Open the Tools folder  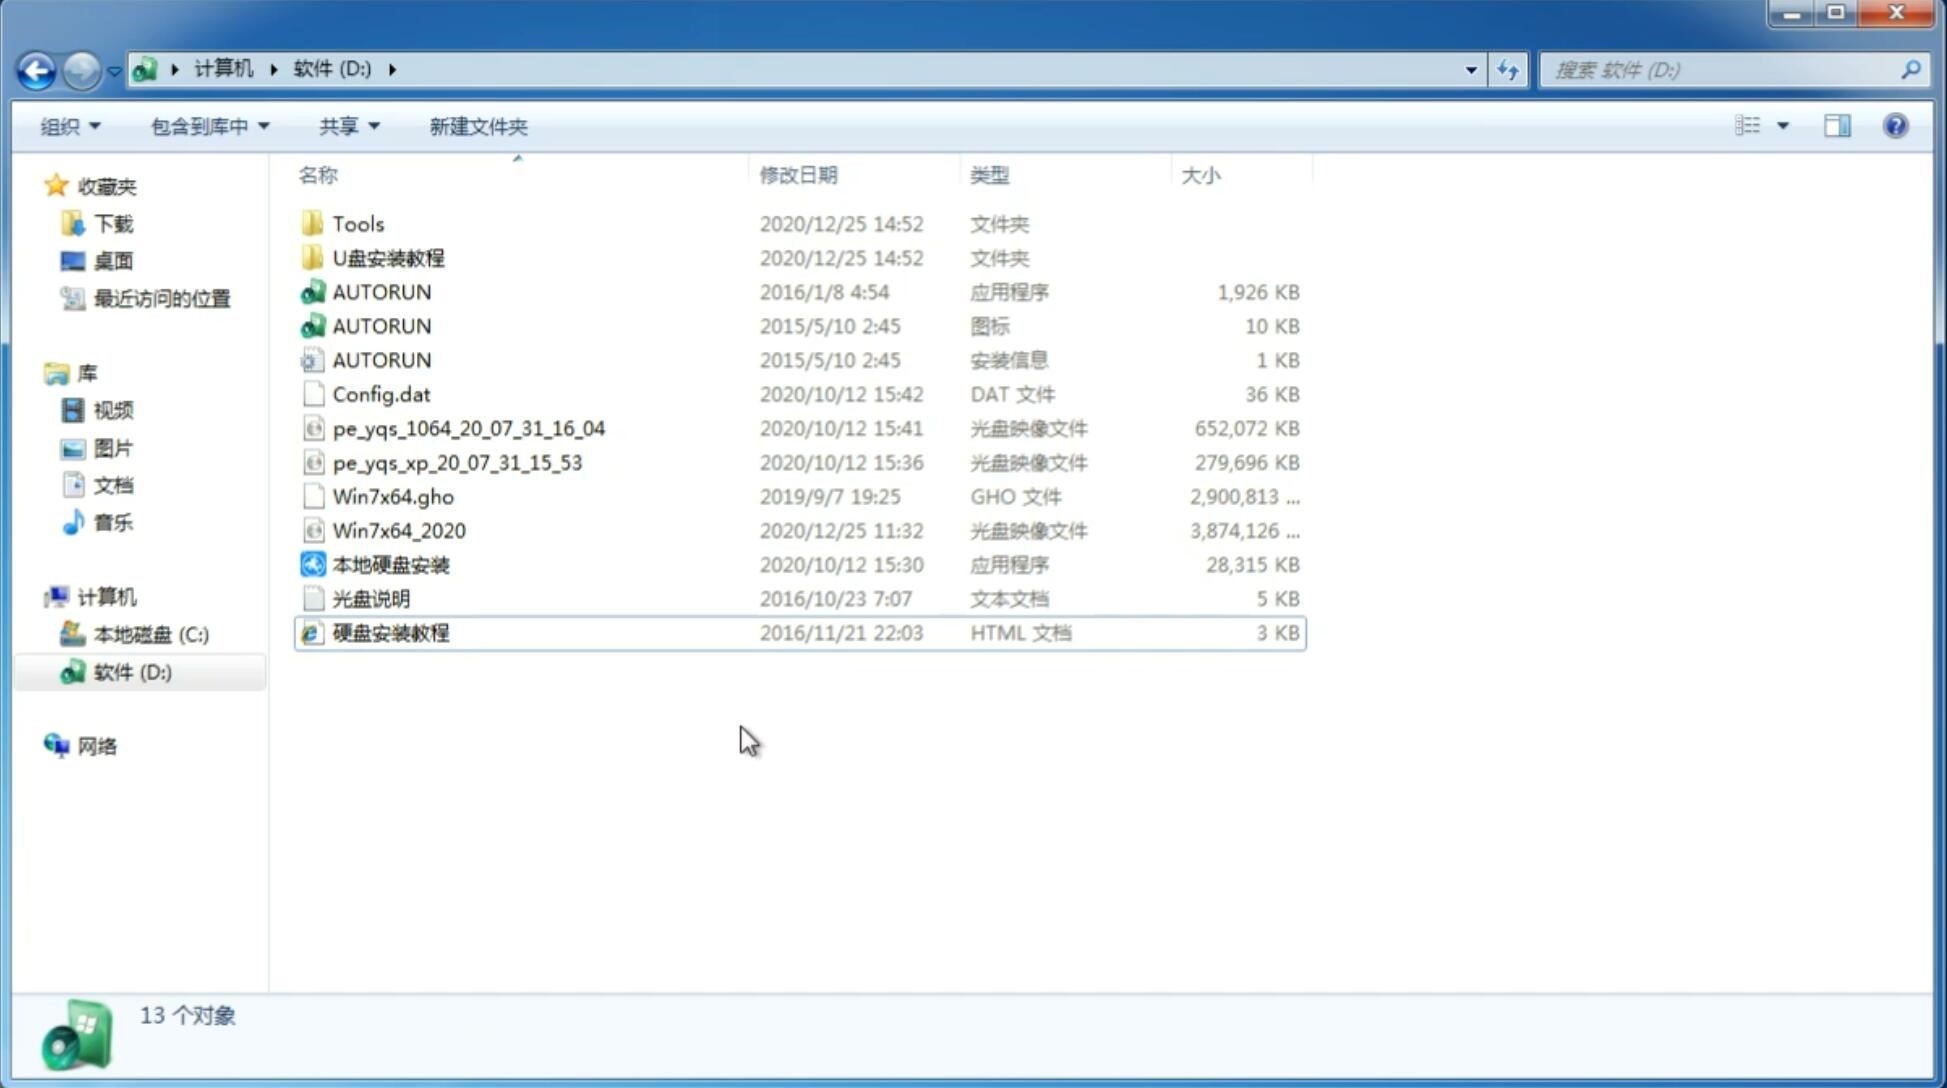pyautogui.click(x=357, y=223)
